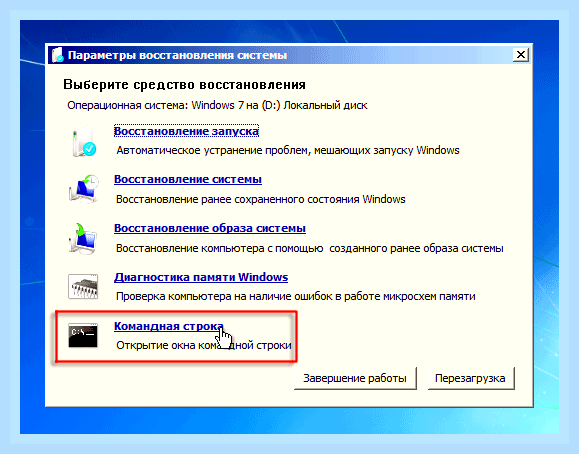Image resolution: width=579 pixels, height=454 pixels.
Task: Click the Автоматическое устранение проблем description
Action: (288, 150)
